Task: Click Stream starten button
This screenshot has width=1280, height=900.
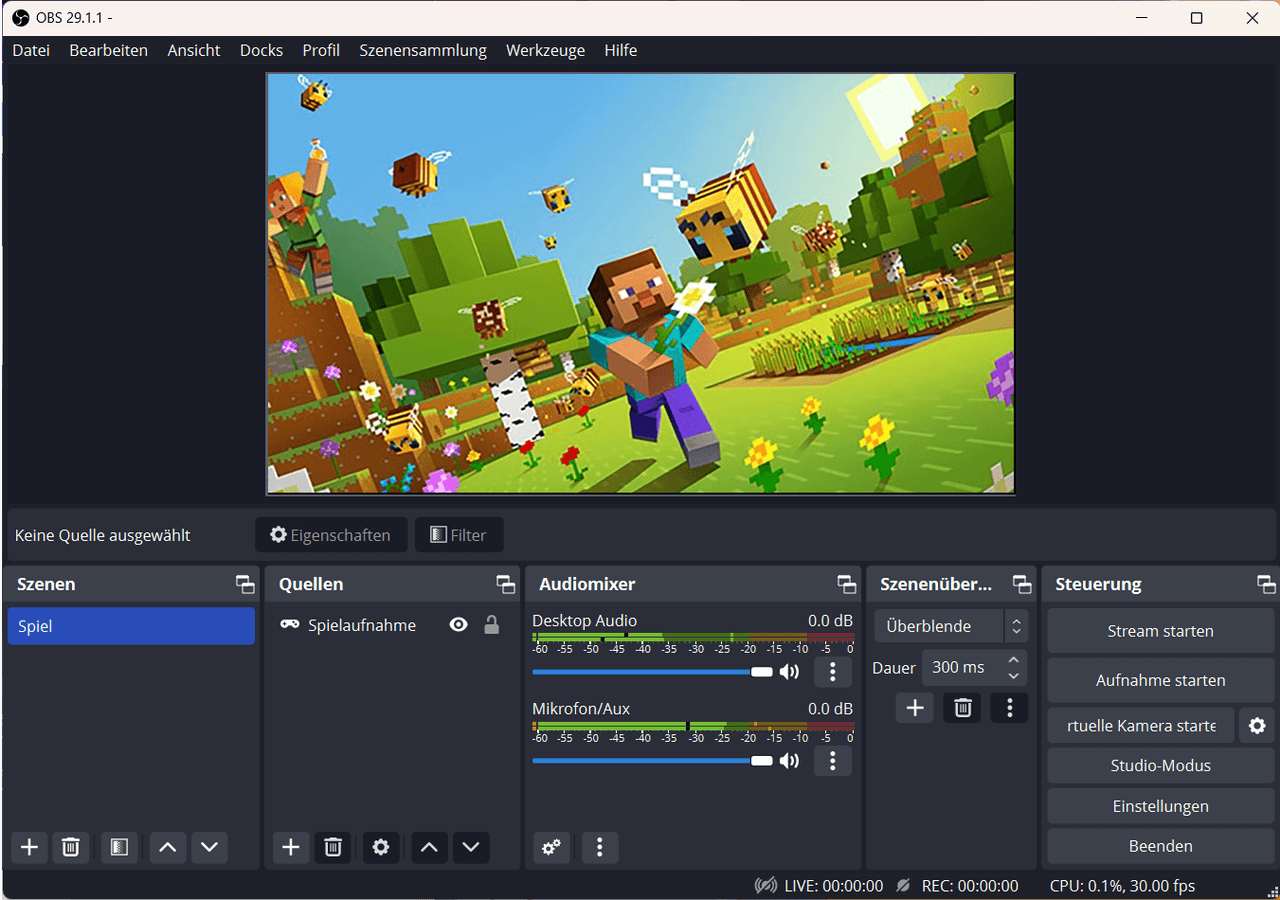Action: [x=1161, y=631]
